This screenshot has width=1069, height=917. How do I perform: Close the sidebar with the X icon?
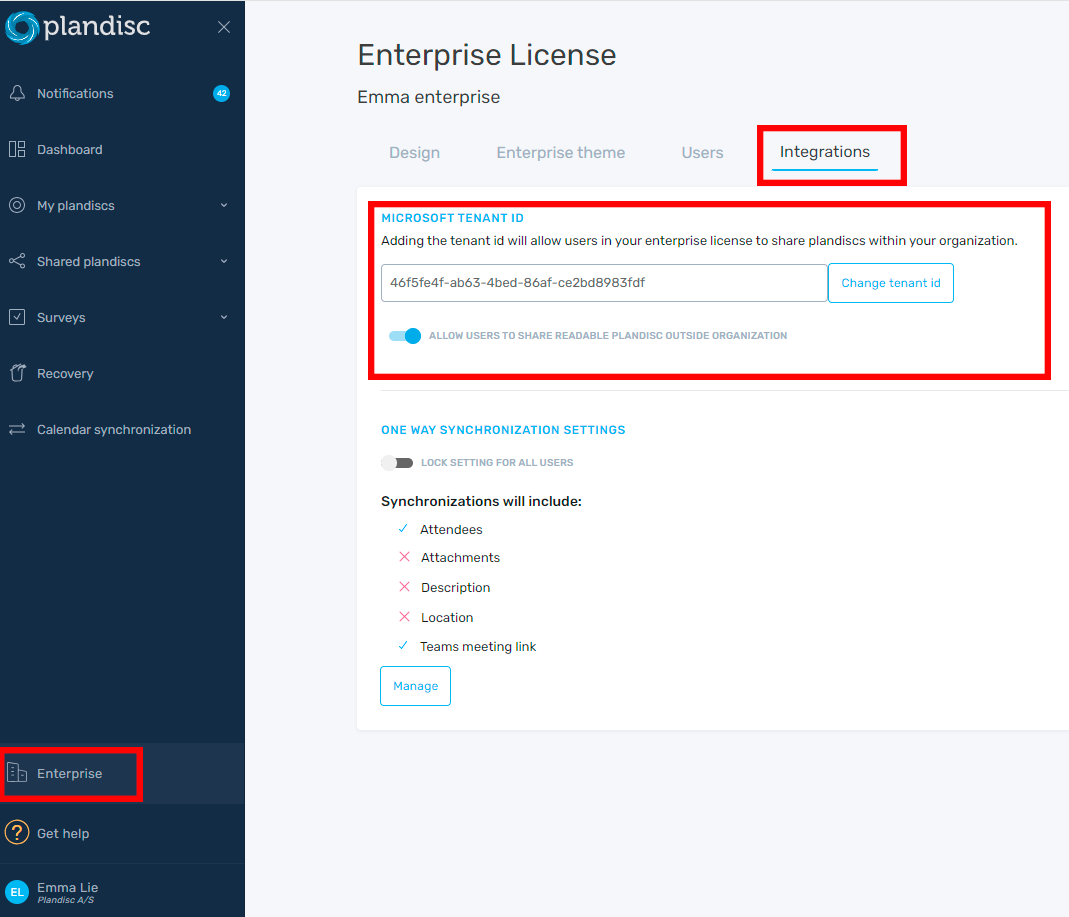(224, 27)
